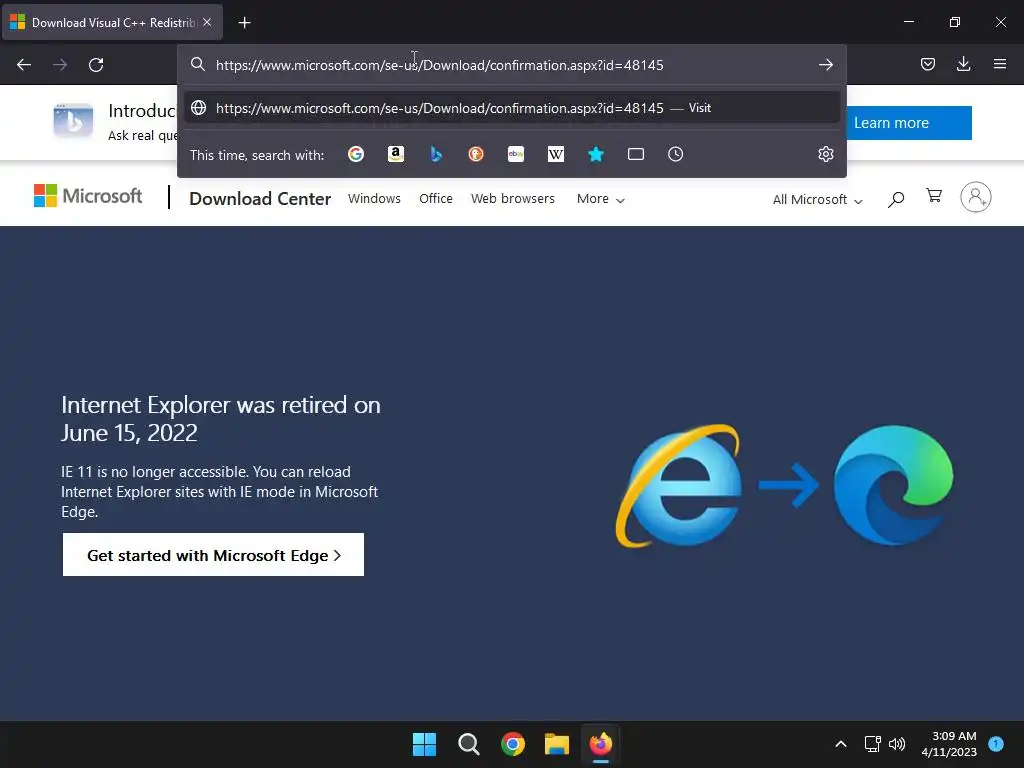Open the clock showing 3:09 AM
Screen dimensions: 1024x768
(949, 744)
